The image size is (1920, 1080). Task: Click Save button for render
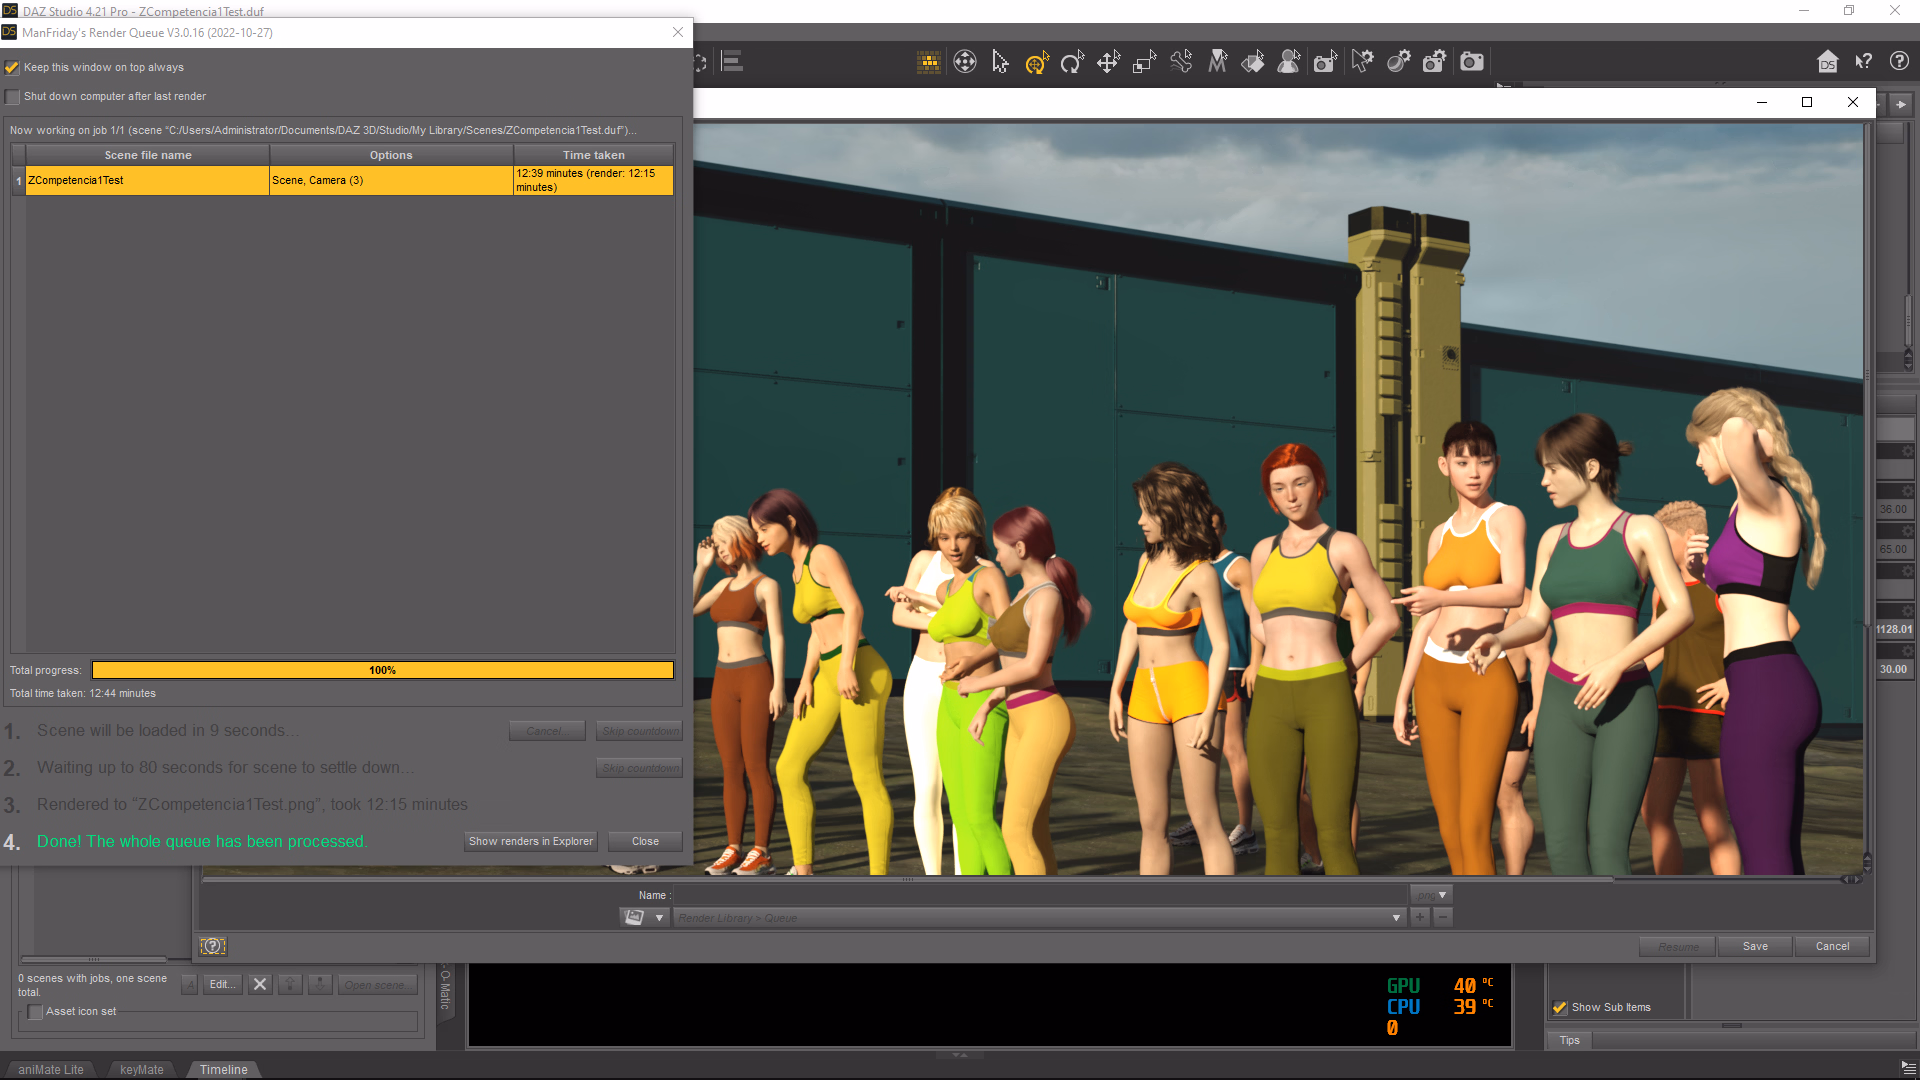pyautogui.click(x=1755, y=946)
